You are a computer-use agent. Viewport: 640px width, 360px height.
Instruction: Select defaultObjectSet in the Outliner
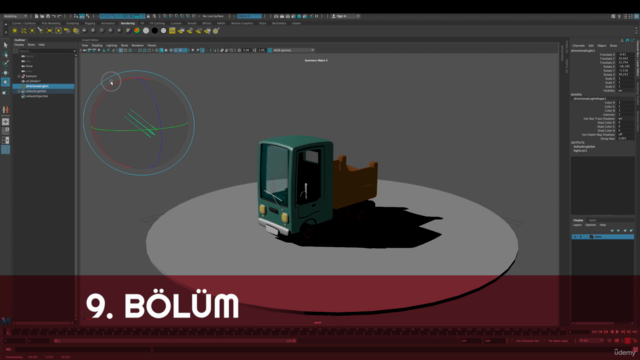point(37,96)
